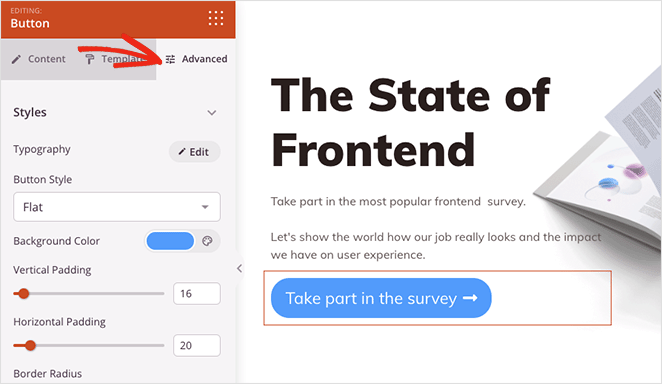Click the Edit typography button
The image size is (662, 384).
click(195, 151)
